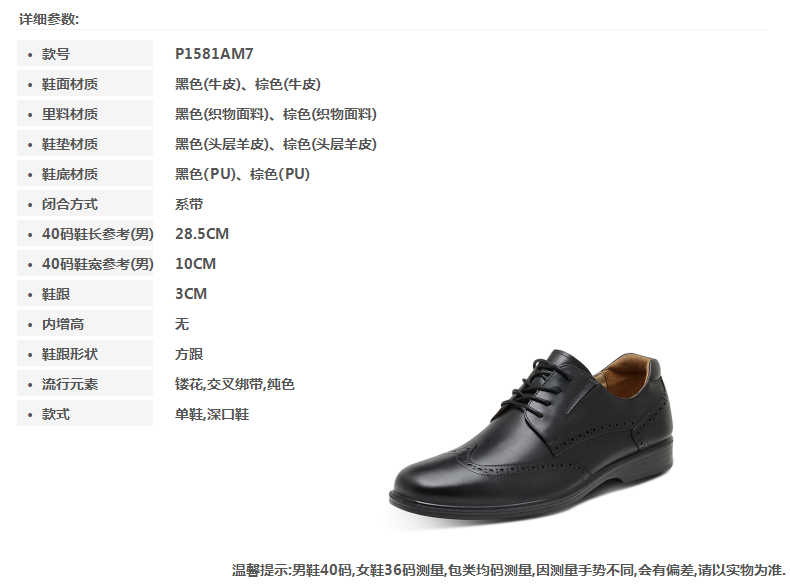Click the 镂花,交叉绑带,纯色 style elements value
This screenshot has height=587, width=790.
235,384
